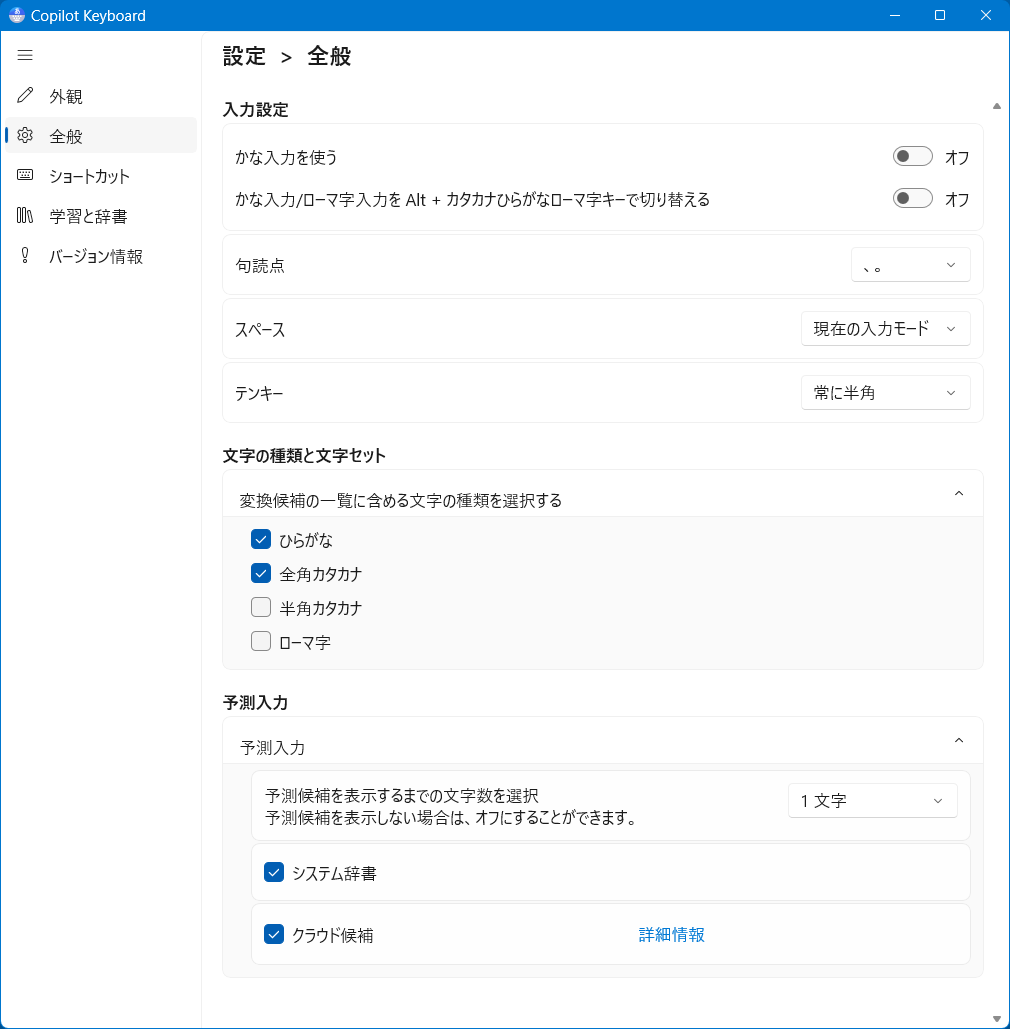
Task: Collapse the 予測入力 expander section
Action: 958,740
